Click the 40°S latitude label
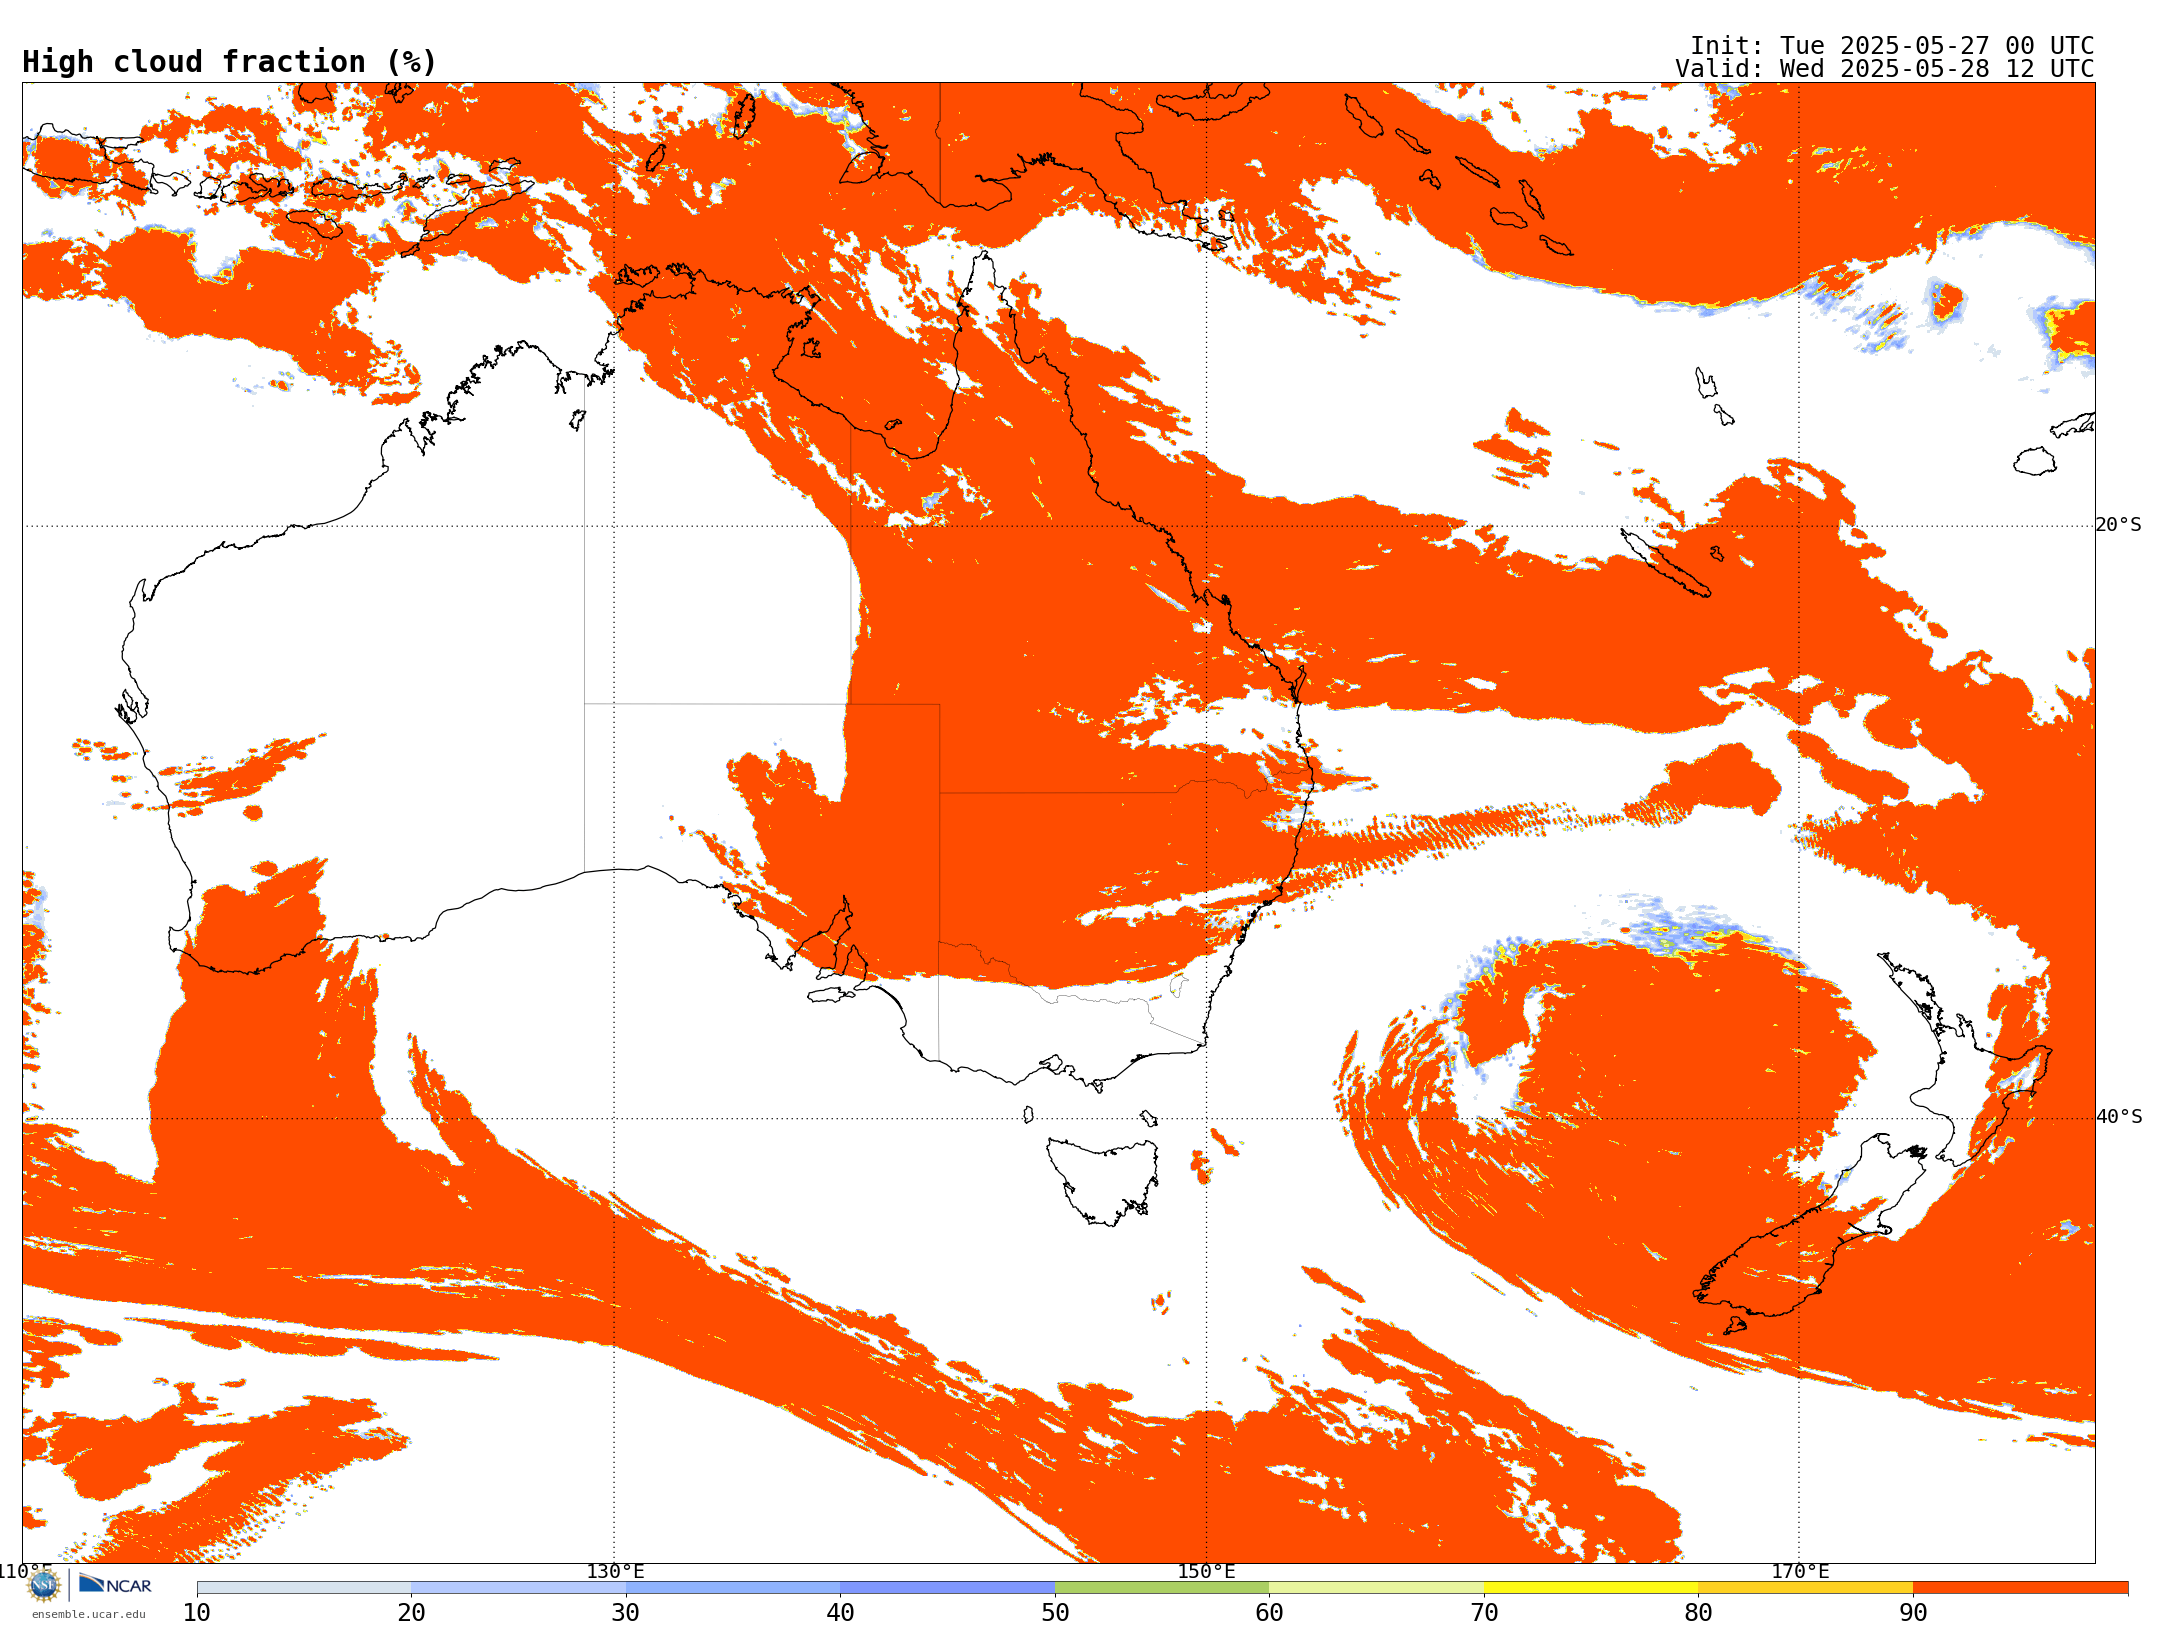The width and height of the screenshot is (2160, 1626). click(x=2119, y=1117)
